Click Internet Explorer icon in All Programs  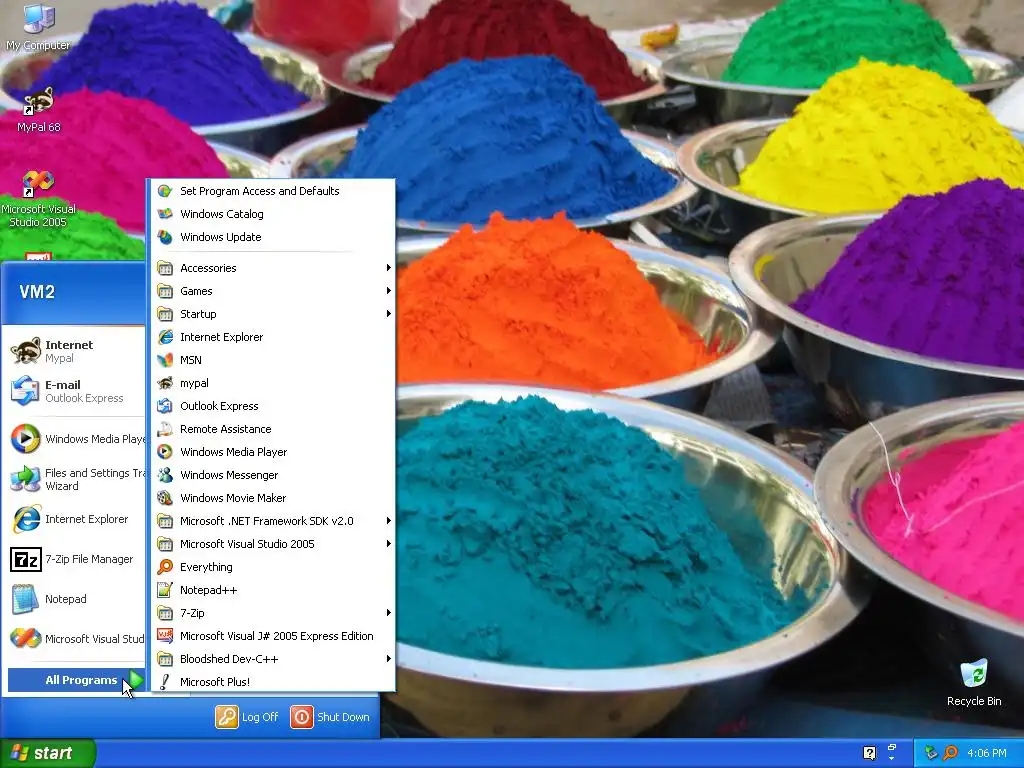(x=165, y=337)
